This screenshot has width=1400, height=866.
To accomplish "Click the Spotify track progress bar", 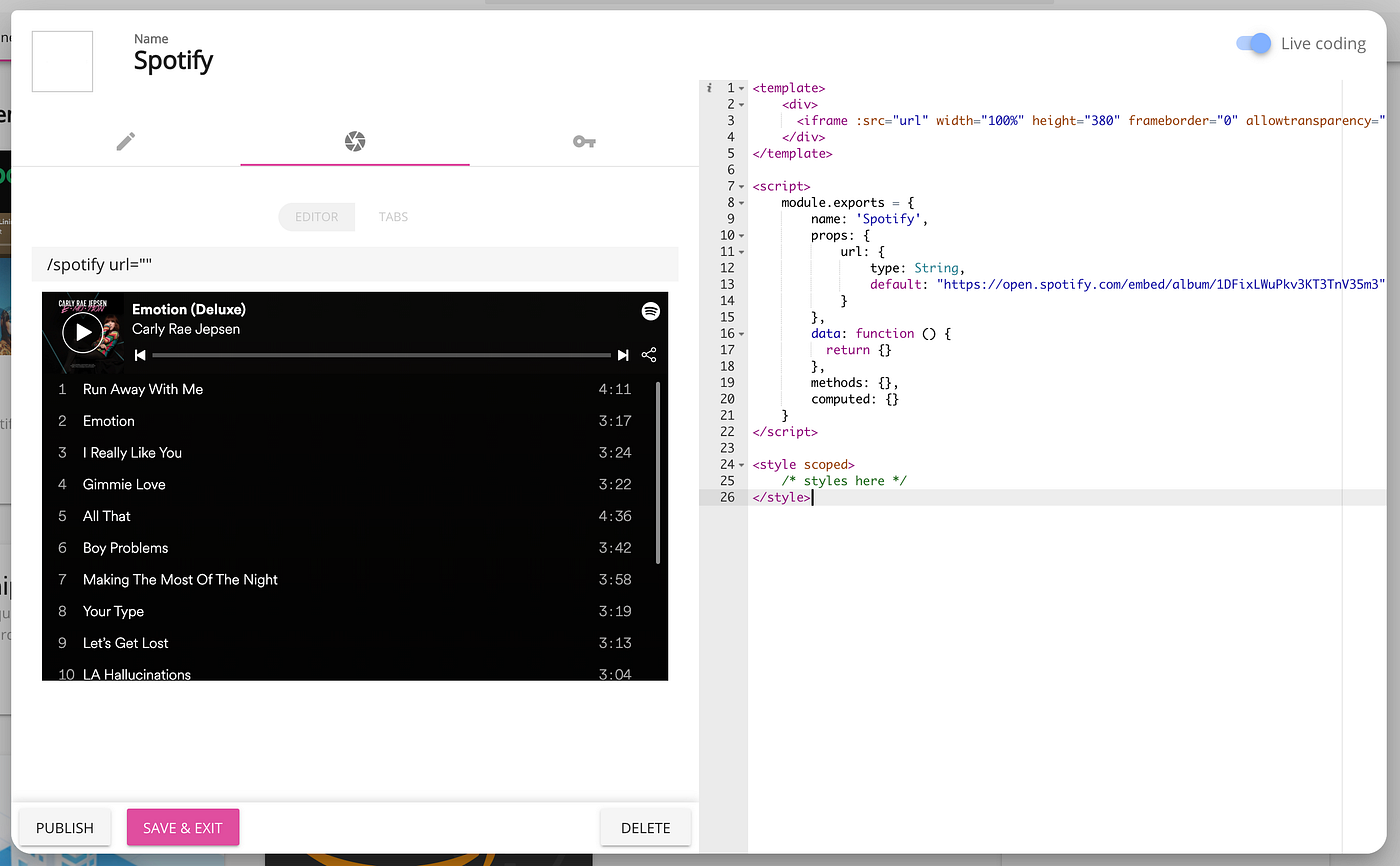I will (381, 355).
